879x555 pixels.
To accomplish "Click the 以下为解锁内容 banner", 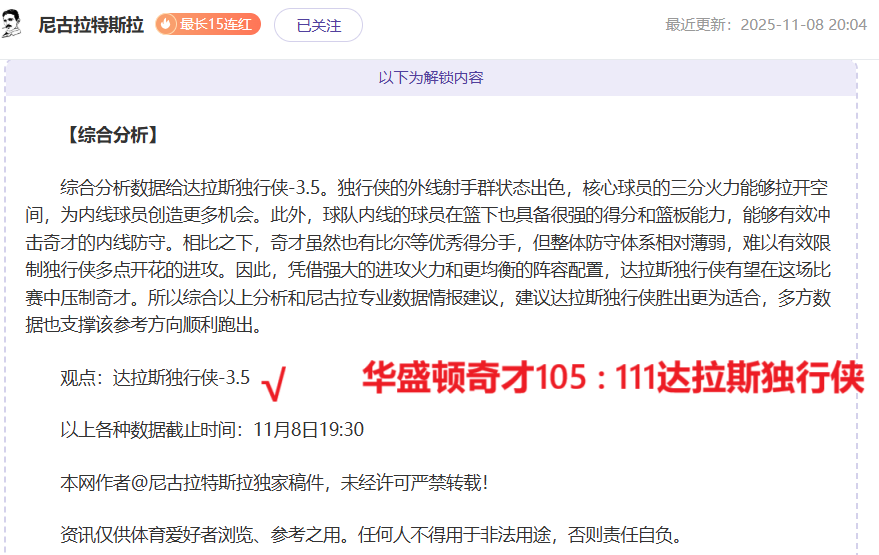I will click(x=431, y=78).
